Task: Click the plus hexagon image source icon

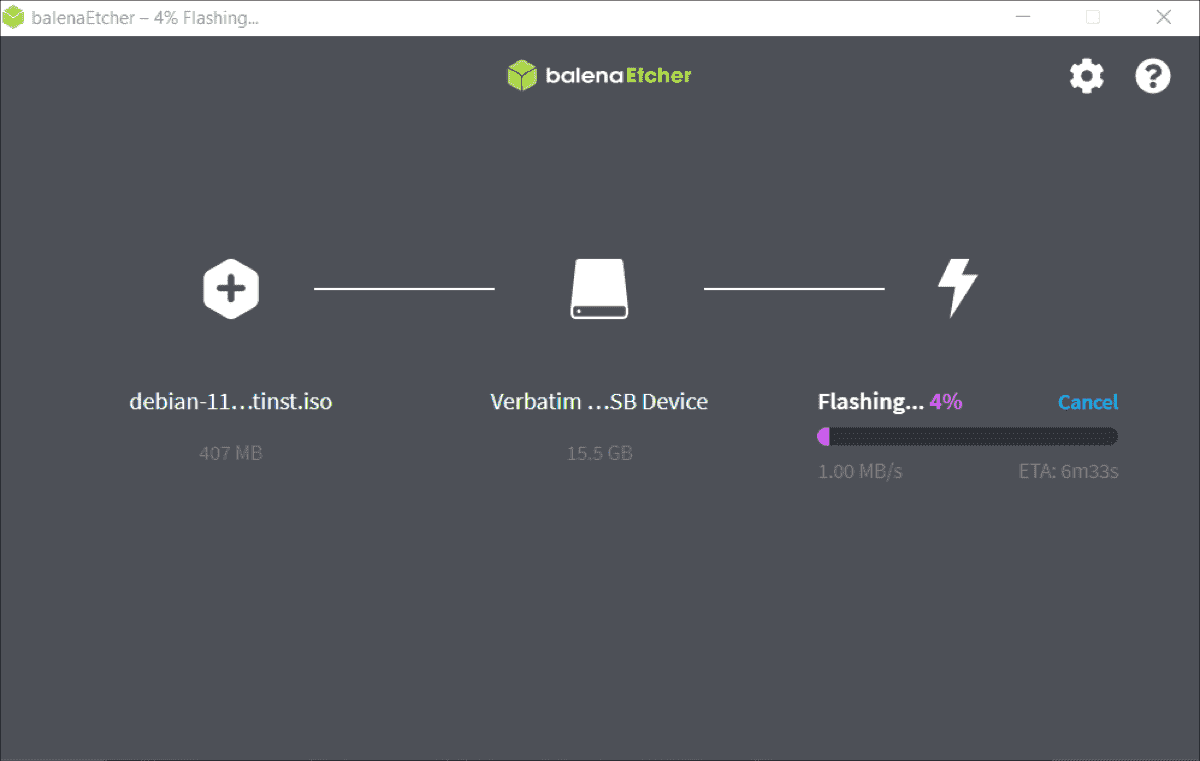Action: (231, 290)
